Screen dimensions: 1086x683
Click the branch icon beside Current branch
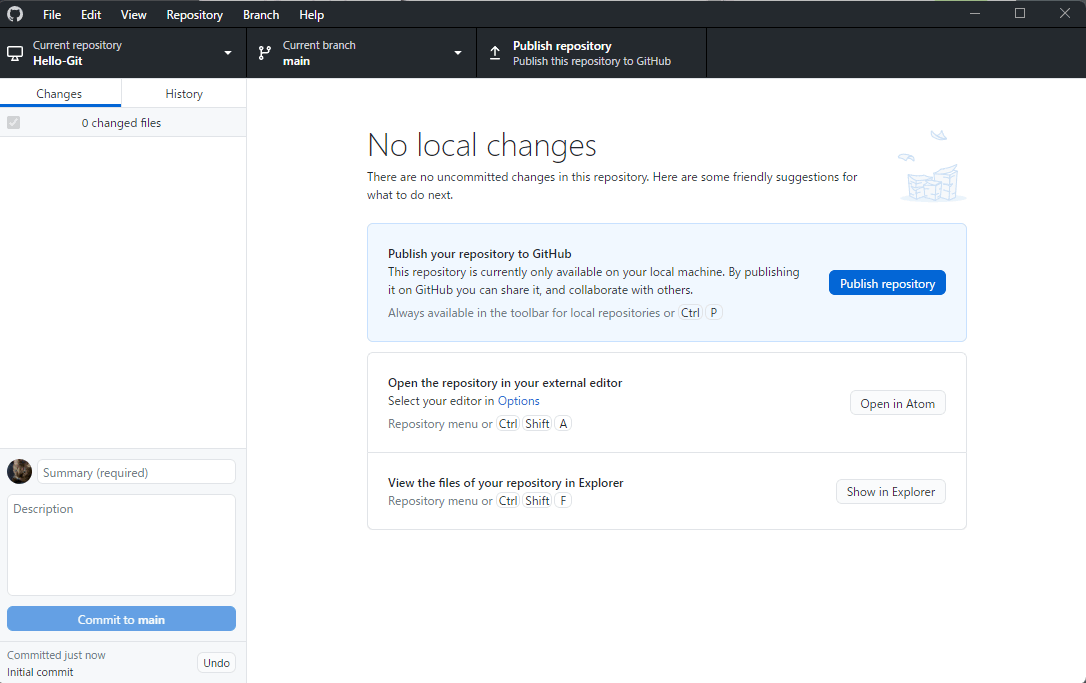click(x=264, y=53)
